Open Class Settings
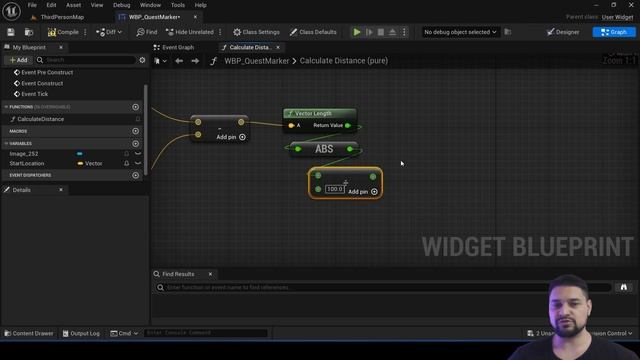 [x=256, y=32]
